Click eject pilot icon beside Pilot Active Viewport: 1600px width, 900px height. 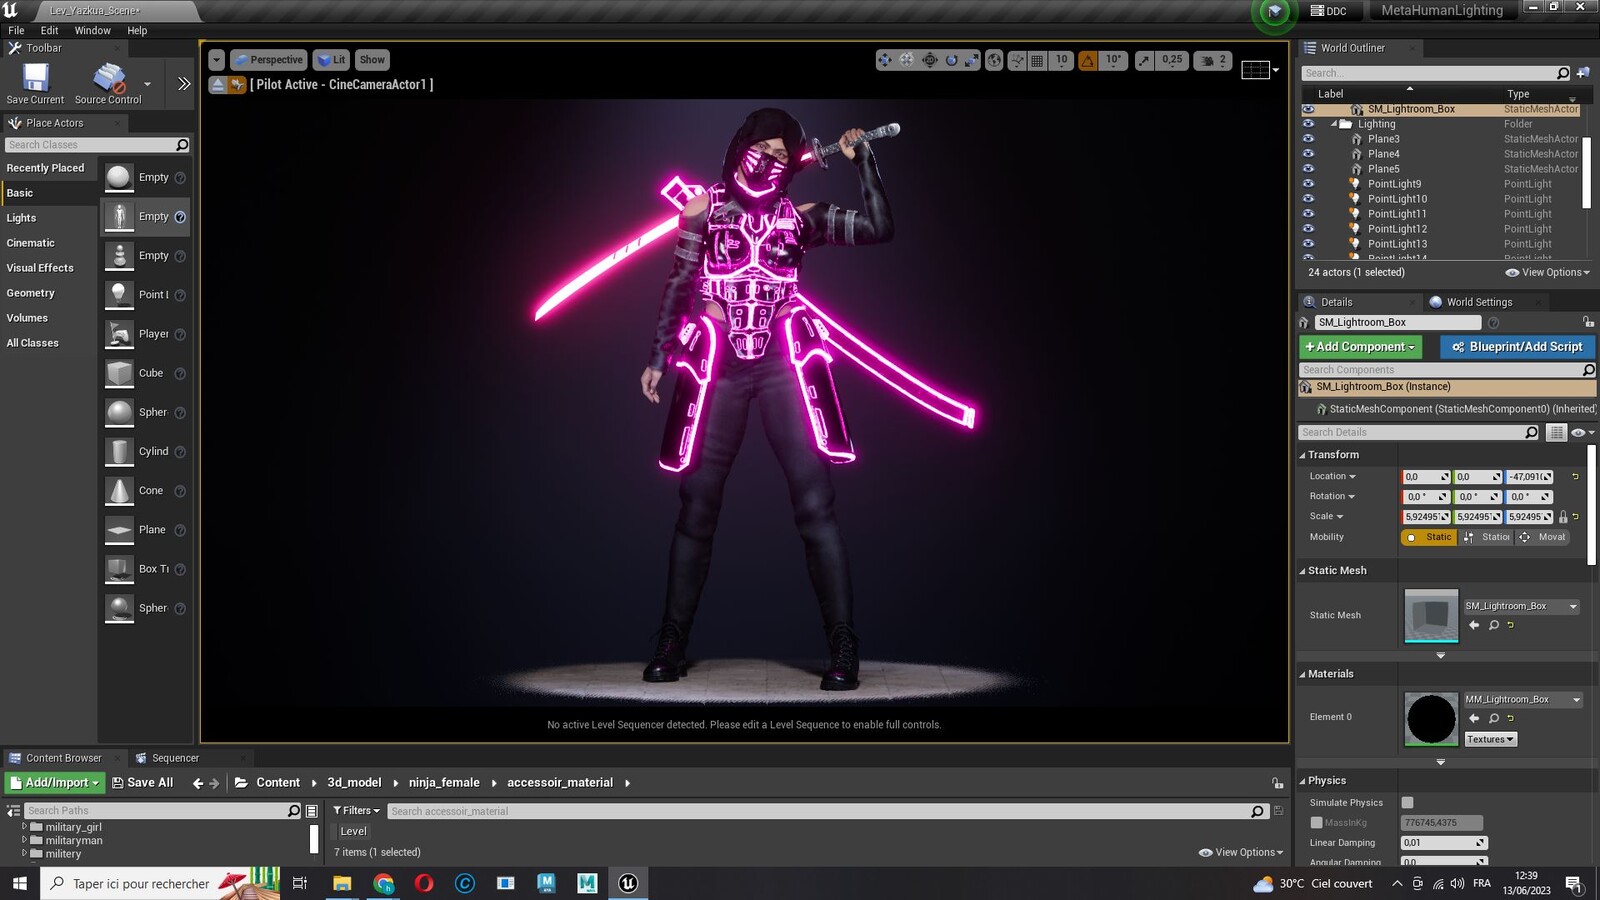click(217, 85)
